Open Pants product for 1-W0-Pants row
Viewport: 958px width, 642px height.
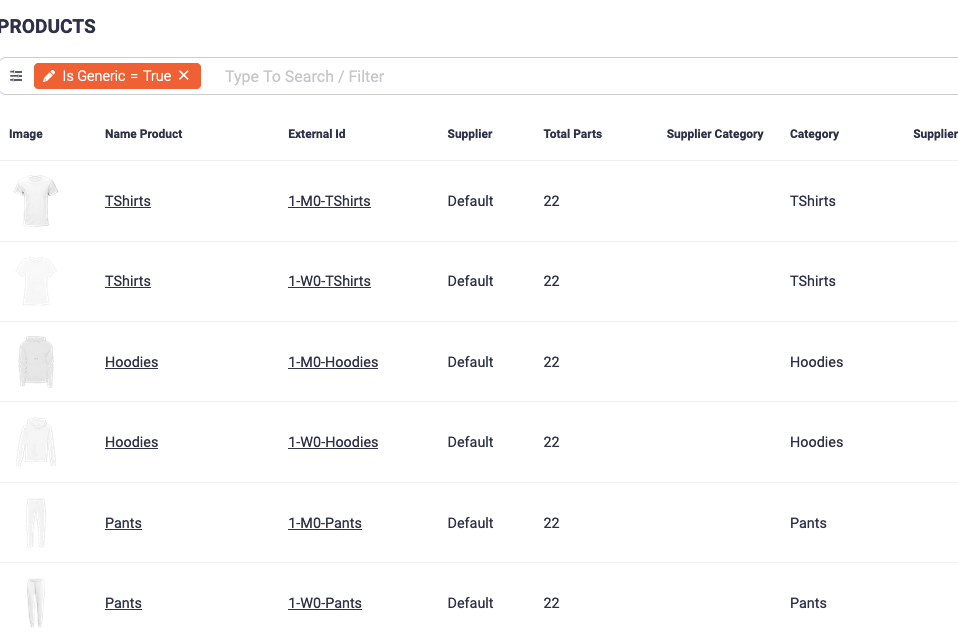123,603
